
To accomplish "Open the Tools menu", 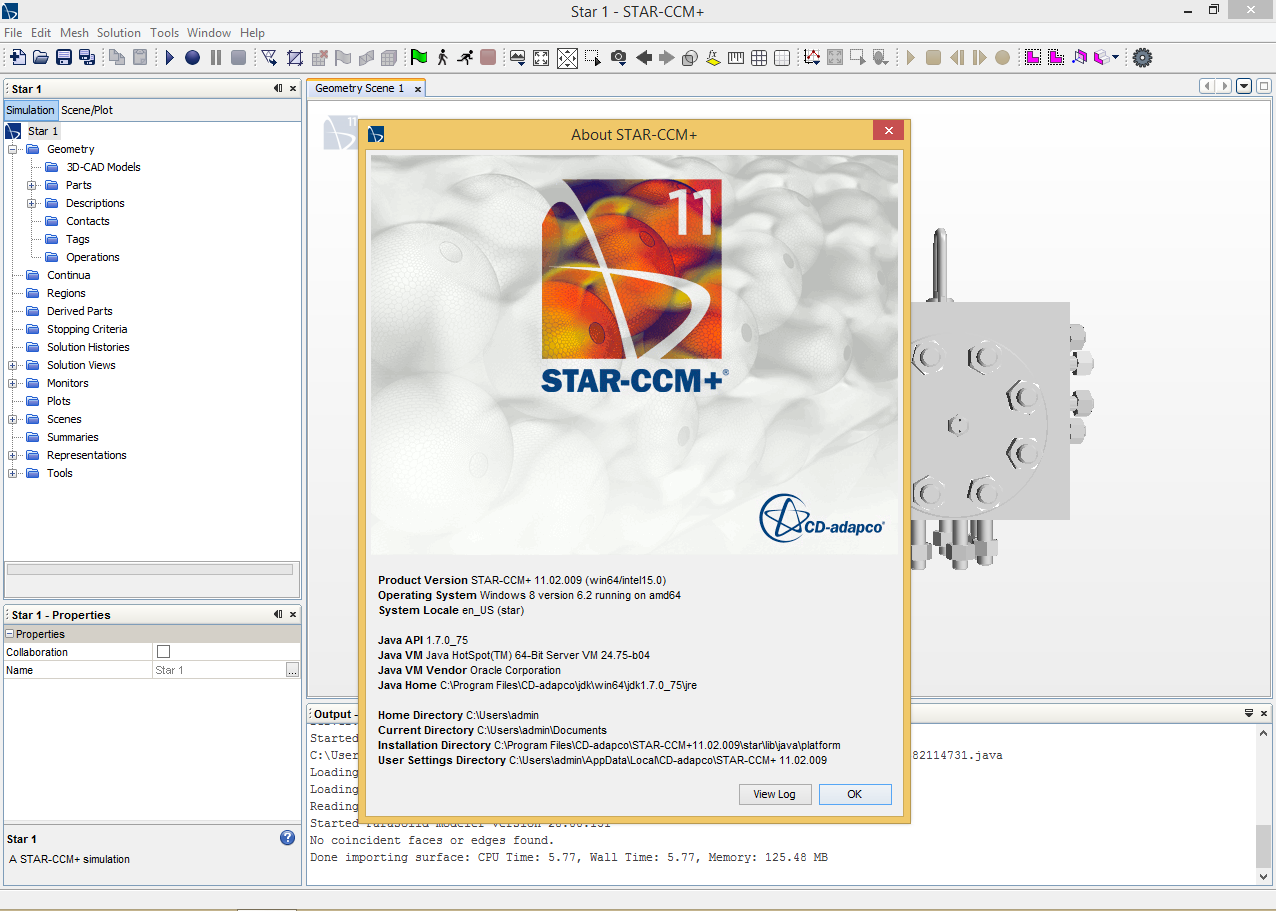I will [165, 33].
